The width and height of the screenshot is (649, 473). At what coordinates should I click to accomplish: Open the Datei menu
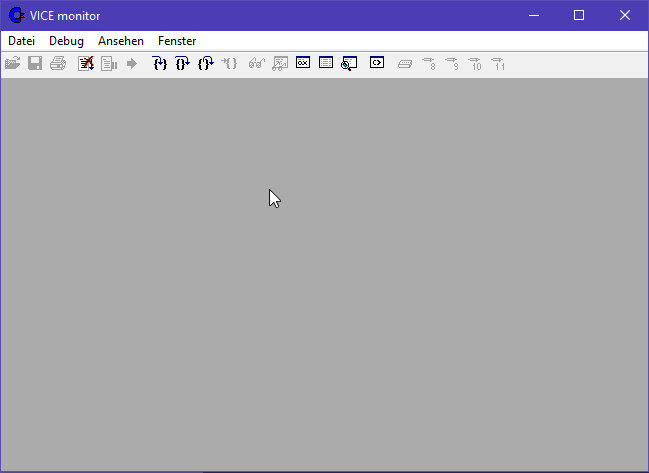coord(21,41)
